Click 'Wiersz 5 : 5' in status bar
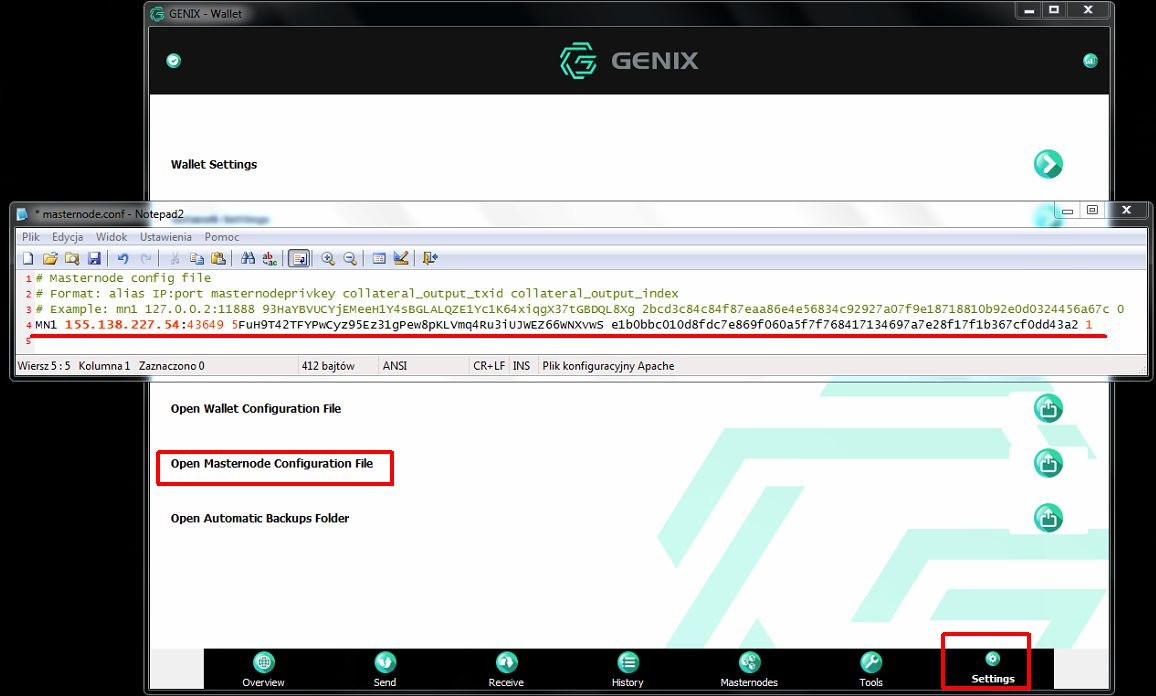Image resolution: width=1156 pixels, height=696 pixels. [43, 366]
